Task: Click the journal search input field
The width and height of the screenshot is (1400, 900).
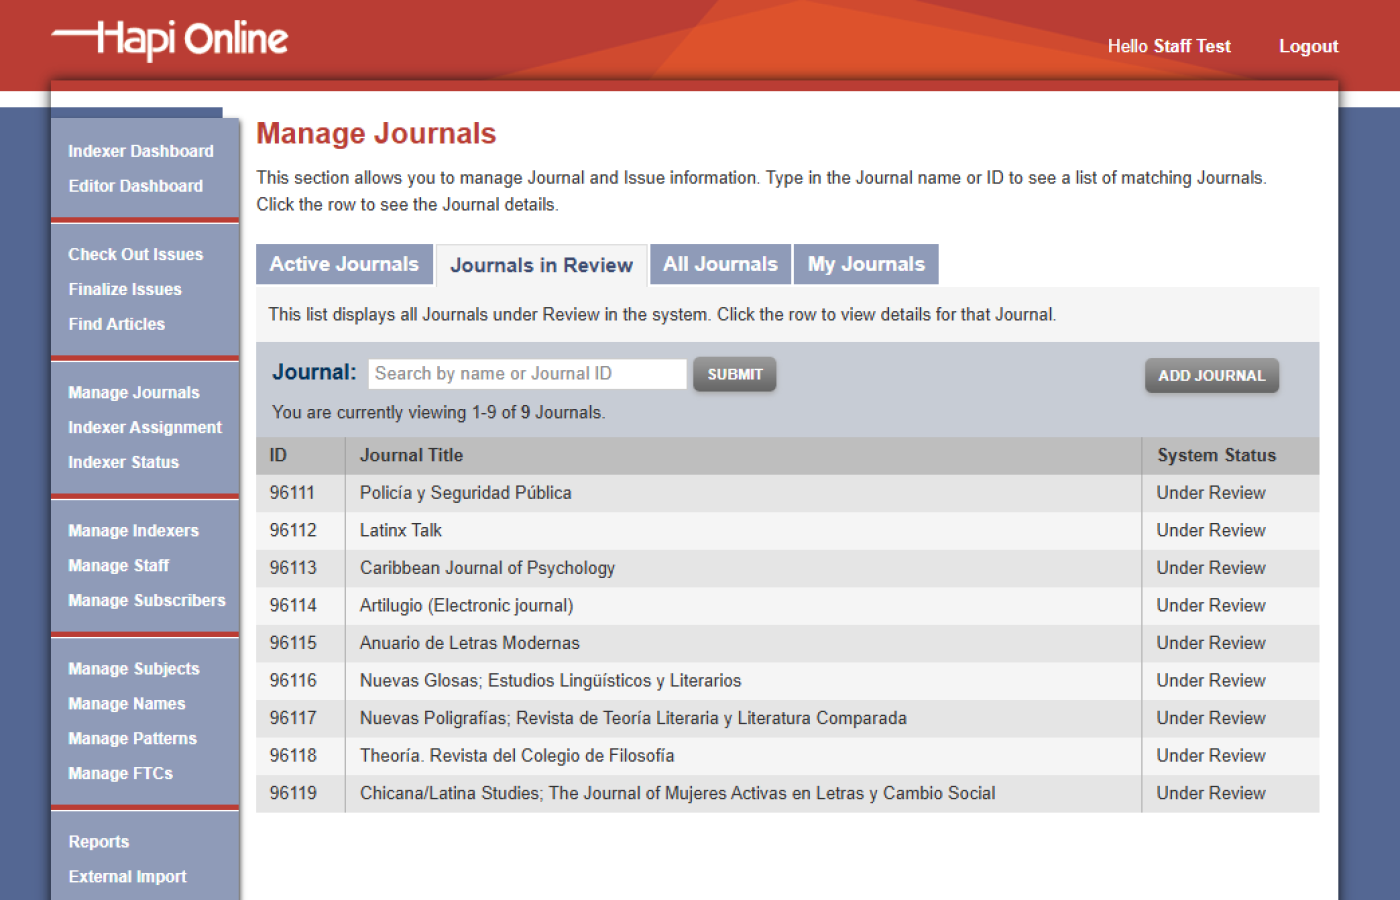Action: click(x=527, y=373)
